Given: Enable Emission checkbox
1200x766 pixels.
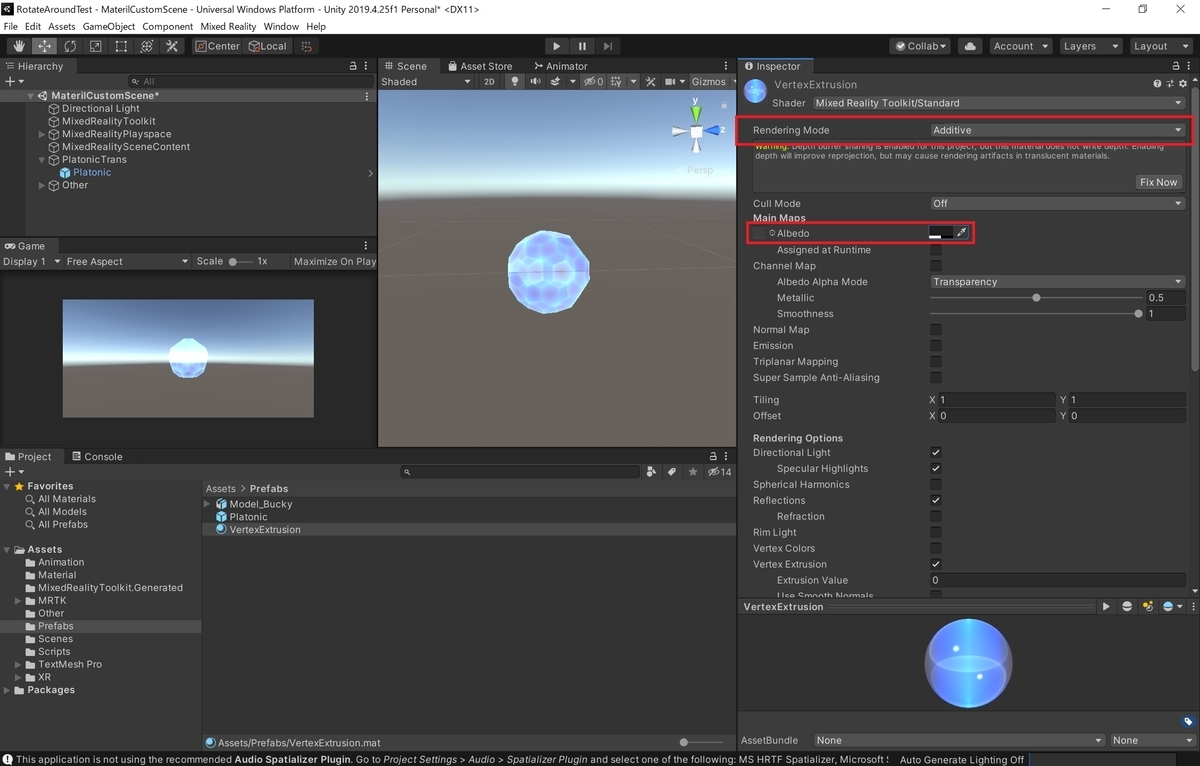Looking at the screenshot, I should (936, 346).
